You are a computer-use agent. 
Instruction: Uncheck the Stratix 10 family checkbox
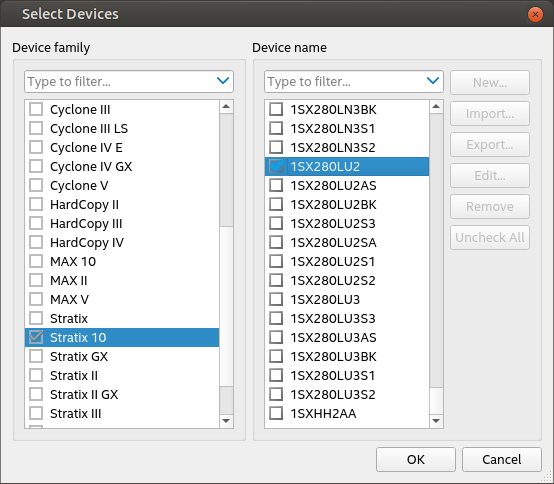[x=36, y=337]
